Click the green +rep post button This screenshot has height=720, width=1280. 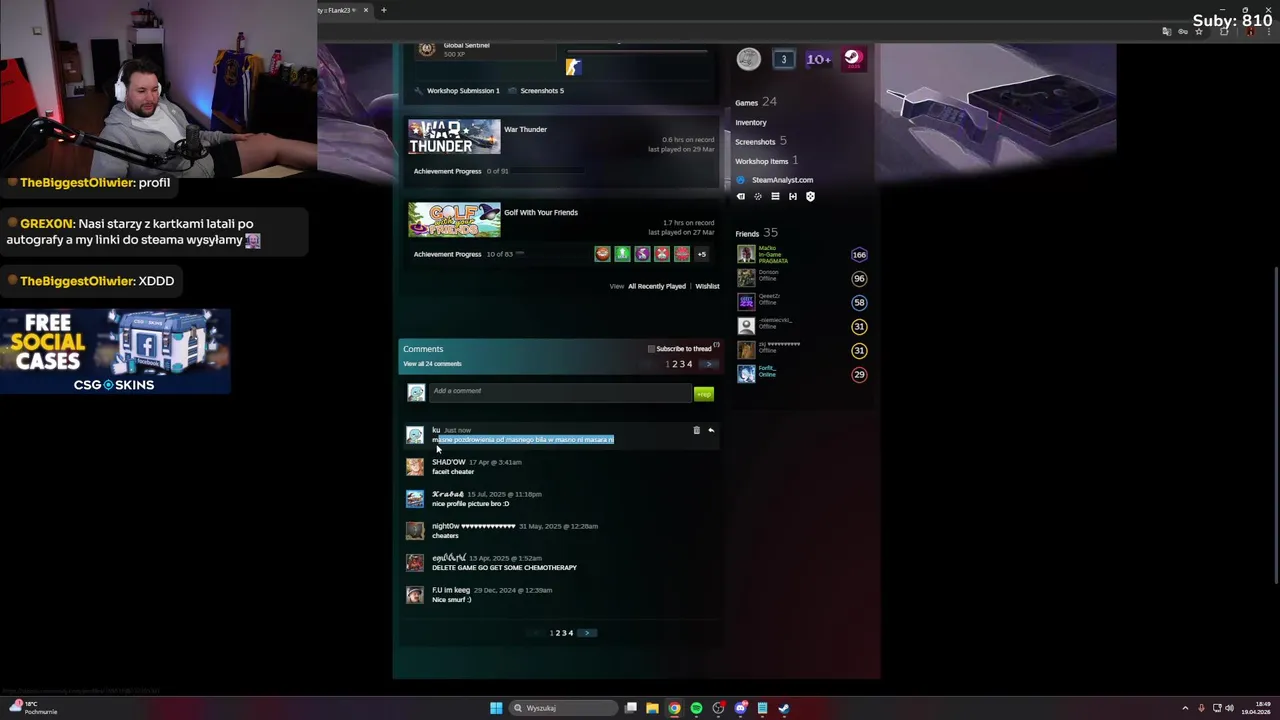click(x=704, y=394)
